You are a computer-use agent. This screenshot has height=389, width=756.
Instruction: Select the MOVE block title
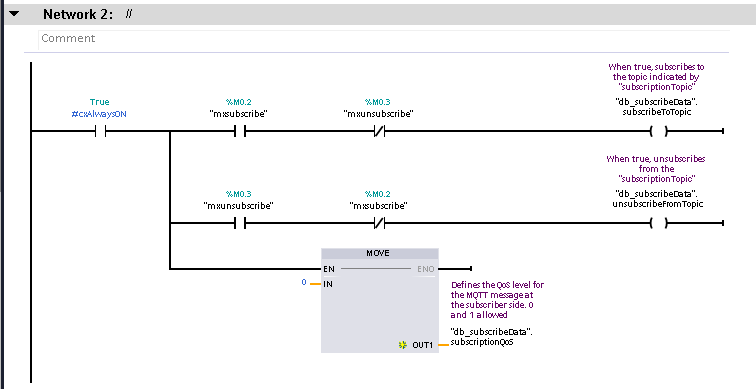click(378, 253)
